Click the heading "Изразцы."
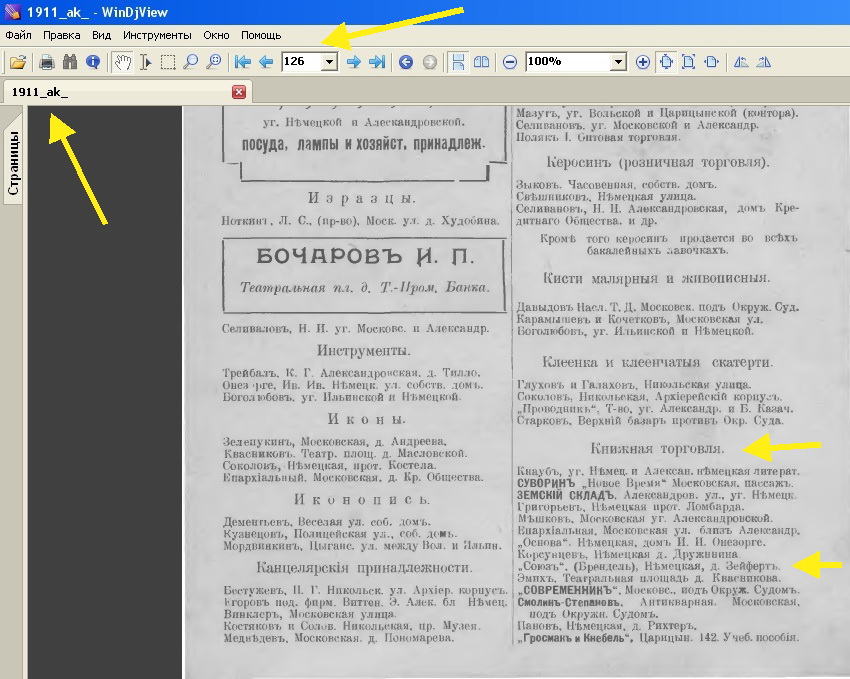 362,198
